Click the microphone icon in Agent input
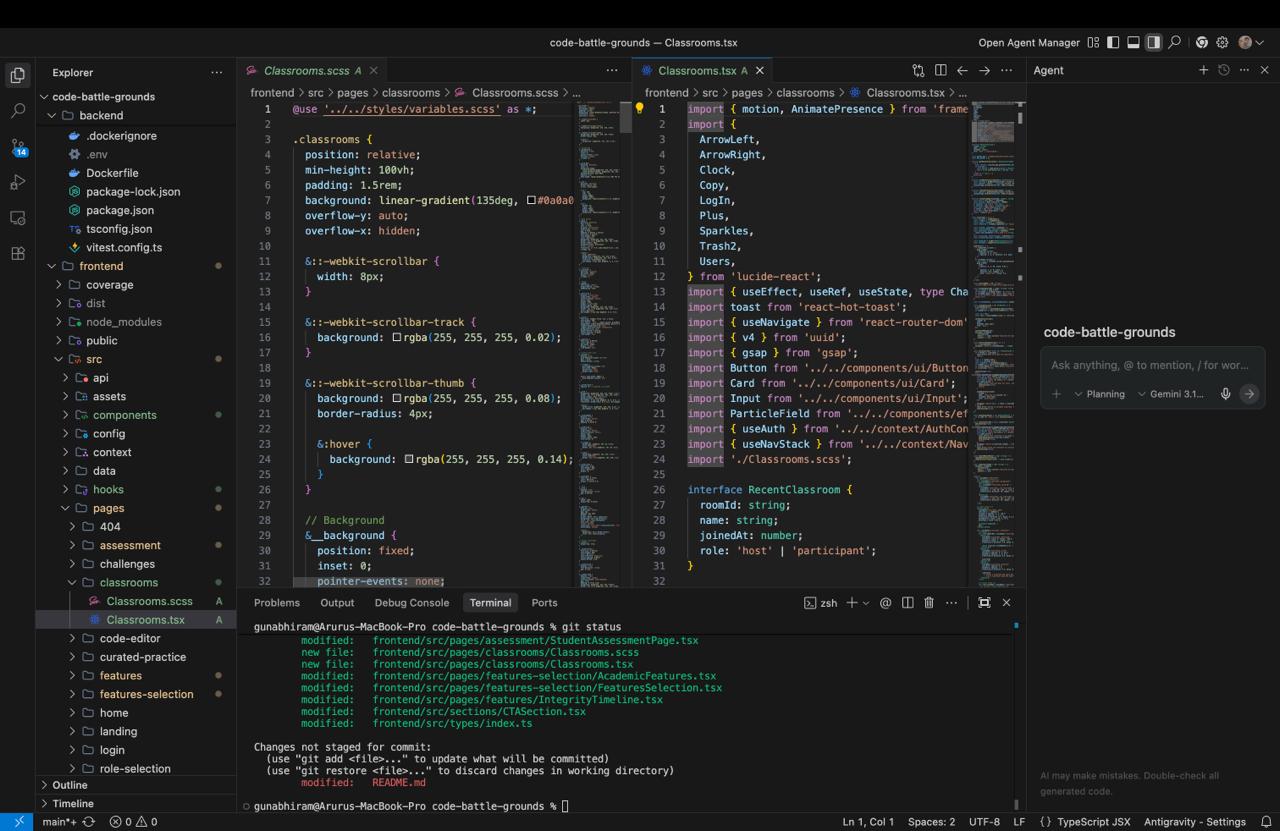The width and height of the screenshot is (1280, 831). (x=1225, y=394)
